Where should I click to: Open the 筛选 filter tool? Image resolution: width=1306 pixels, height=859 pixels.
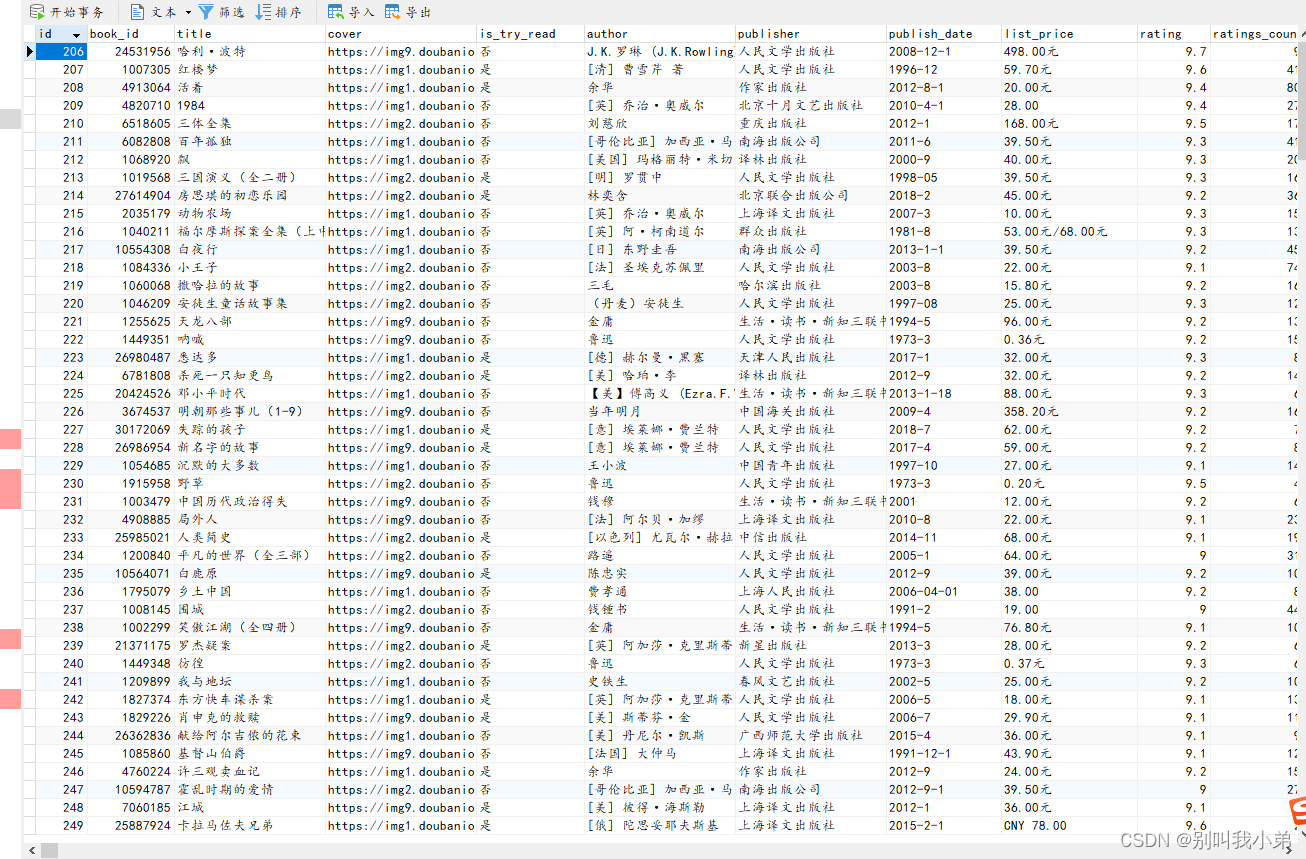pyautogui.click(x=221, y=12)
